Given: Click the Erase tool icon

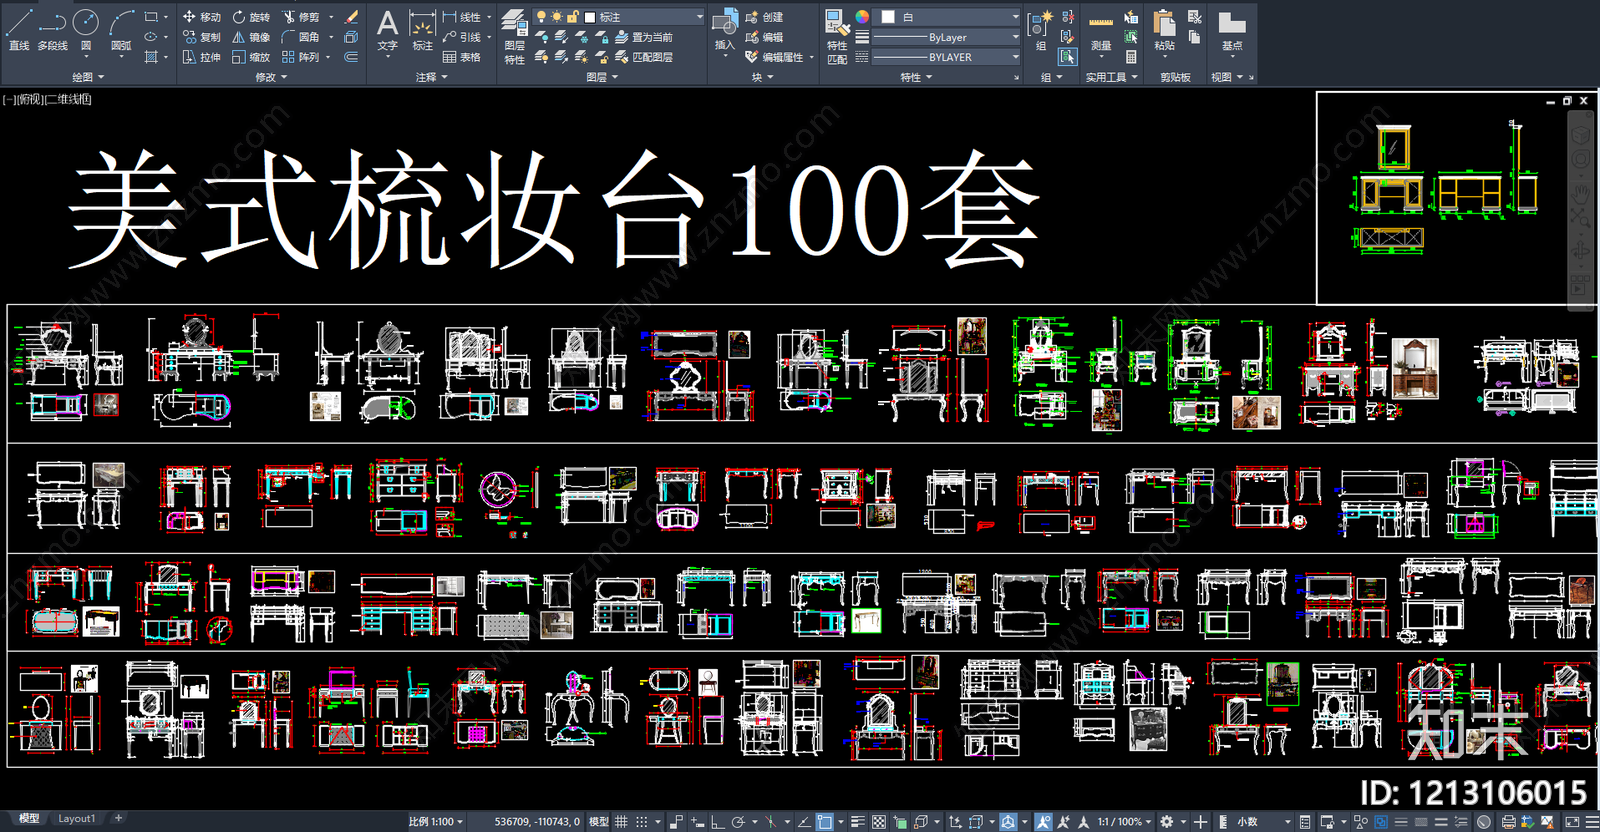Looking at the screenshot, I should coord(351,17).
